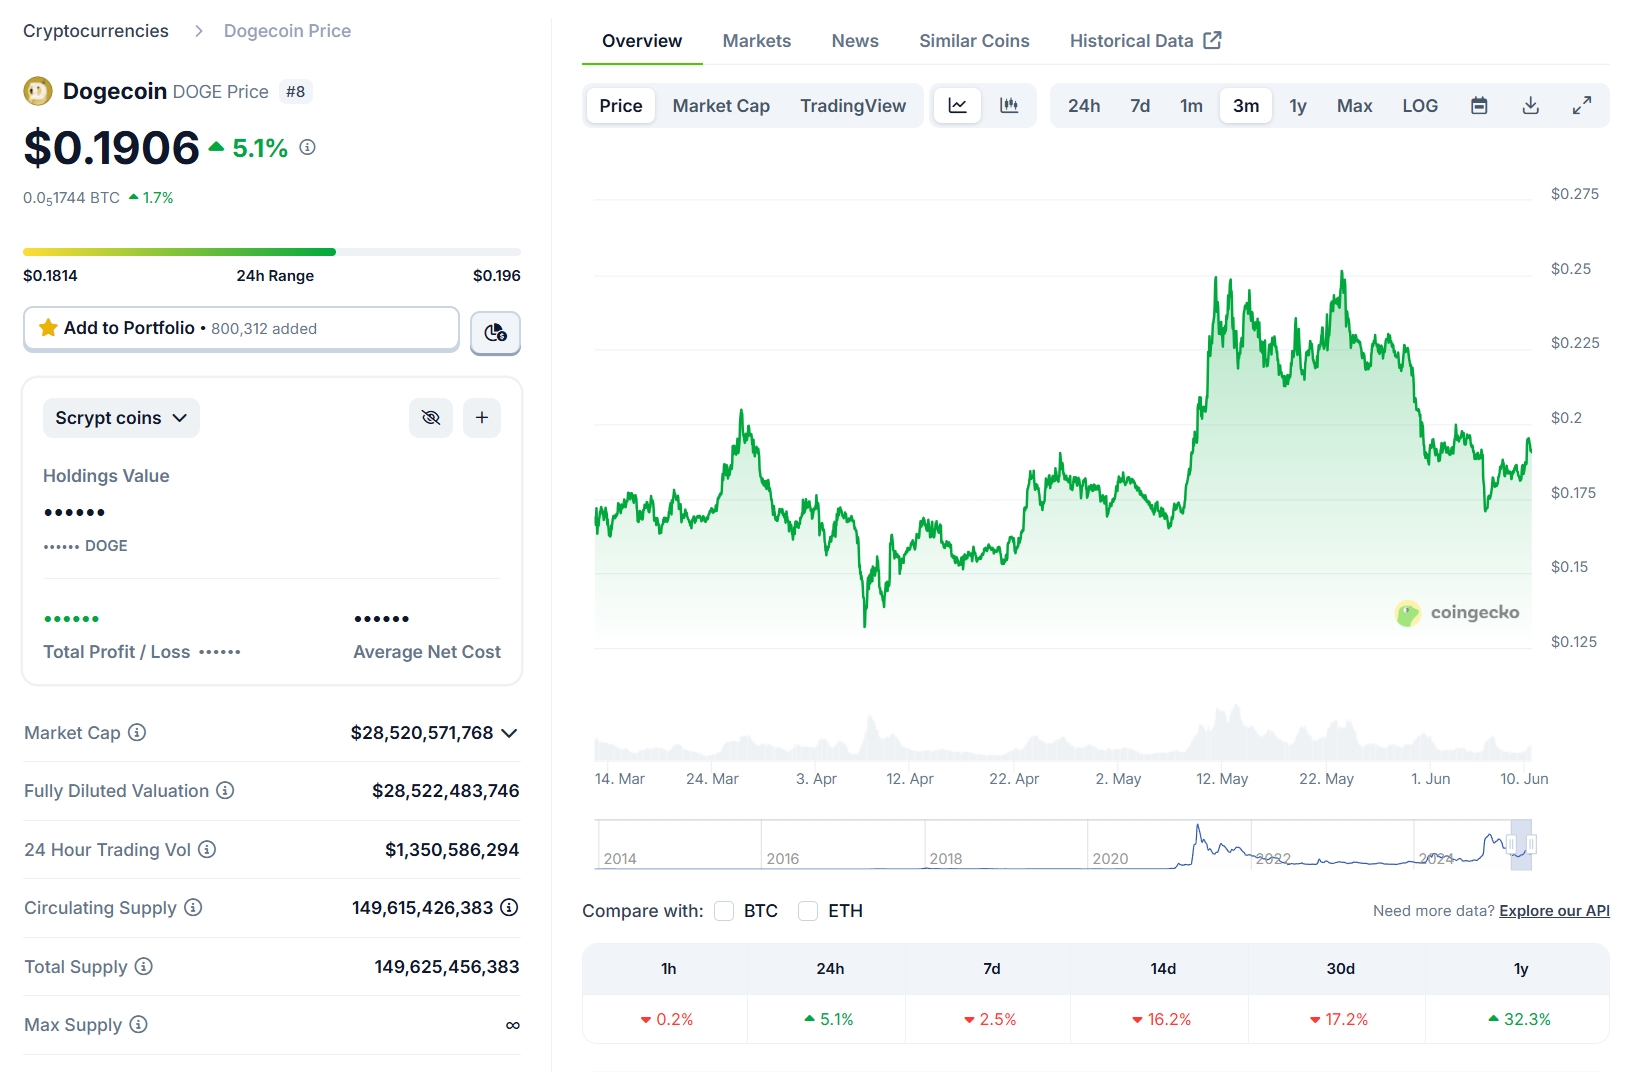
Task: Open external link icon for Historical Data
Action: (x=1212, y=40)
